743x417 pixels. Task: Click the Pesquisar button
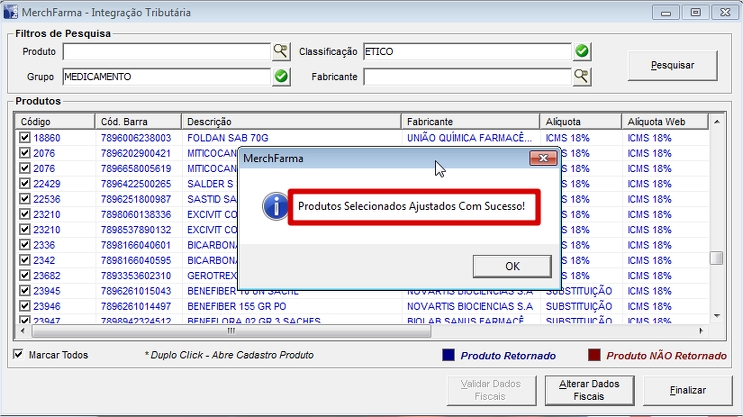click(673, 65)
